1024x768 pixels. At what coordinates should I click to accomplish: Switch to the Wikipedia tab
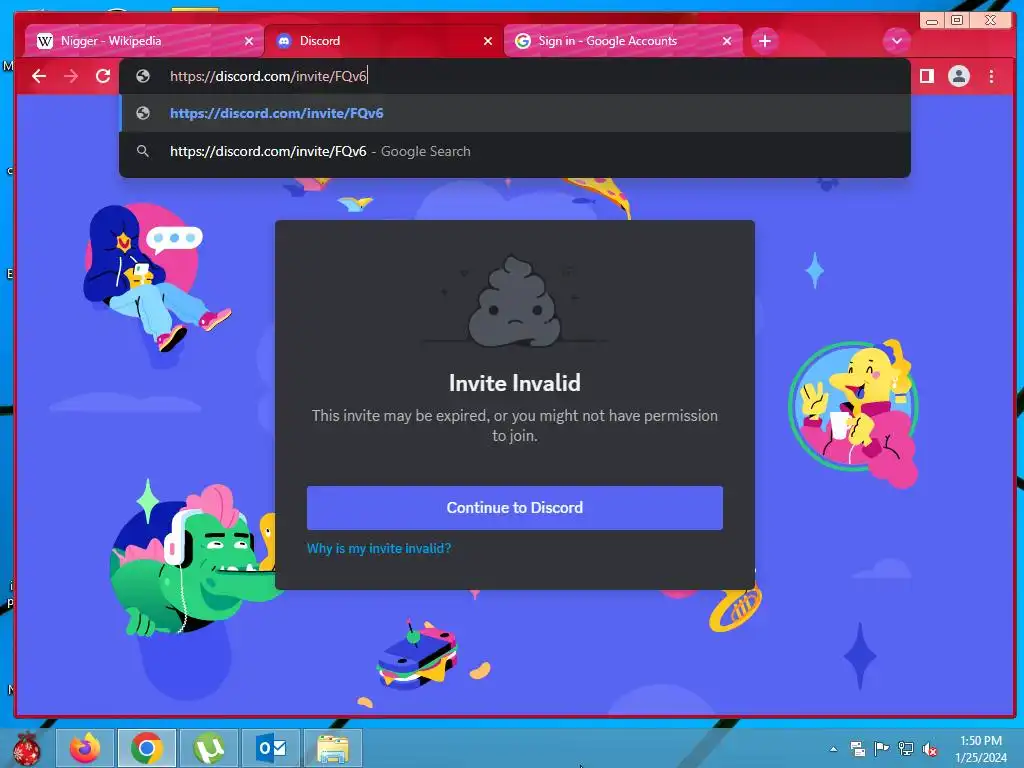click(144, 41)
